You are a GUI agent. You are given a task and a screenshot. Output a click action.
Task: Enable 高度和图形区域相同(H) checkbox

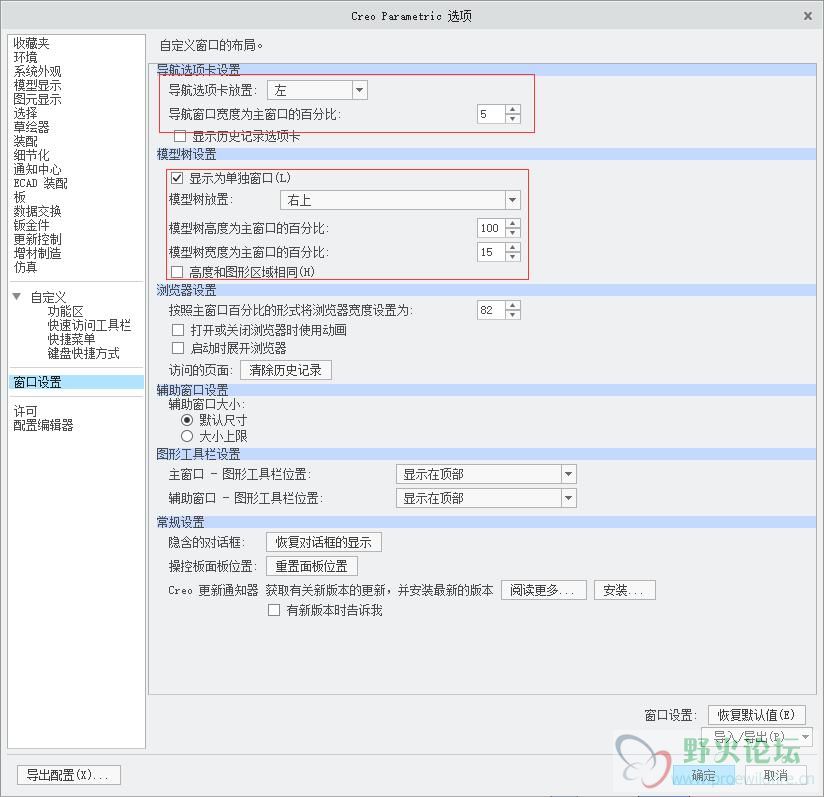(177, 272)
